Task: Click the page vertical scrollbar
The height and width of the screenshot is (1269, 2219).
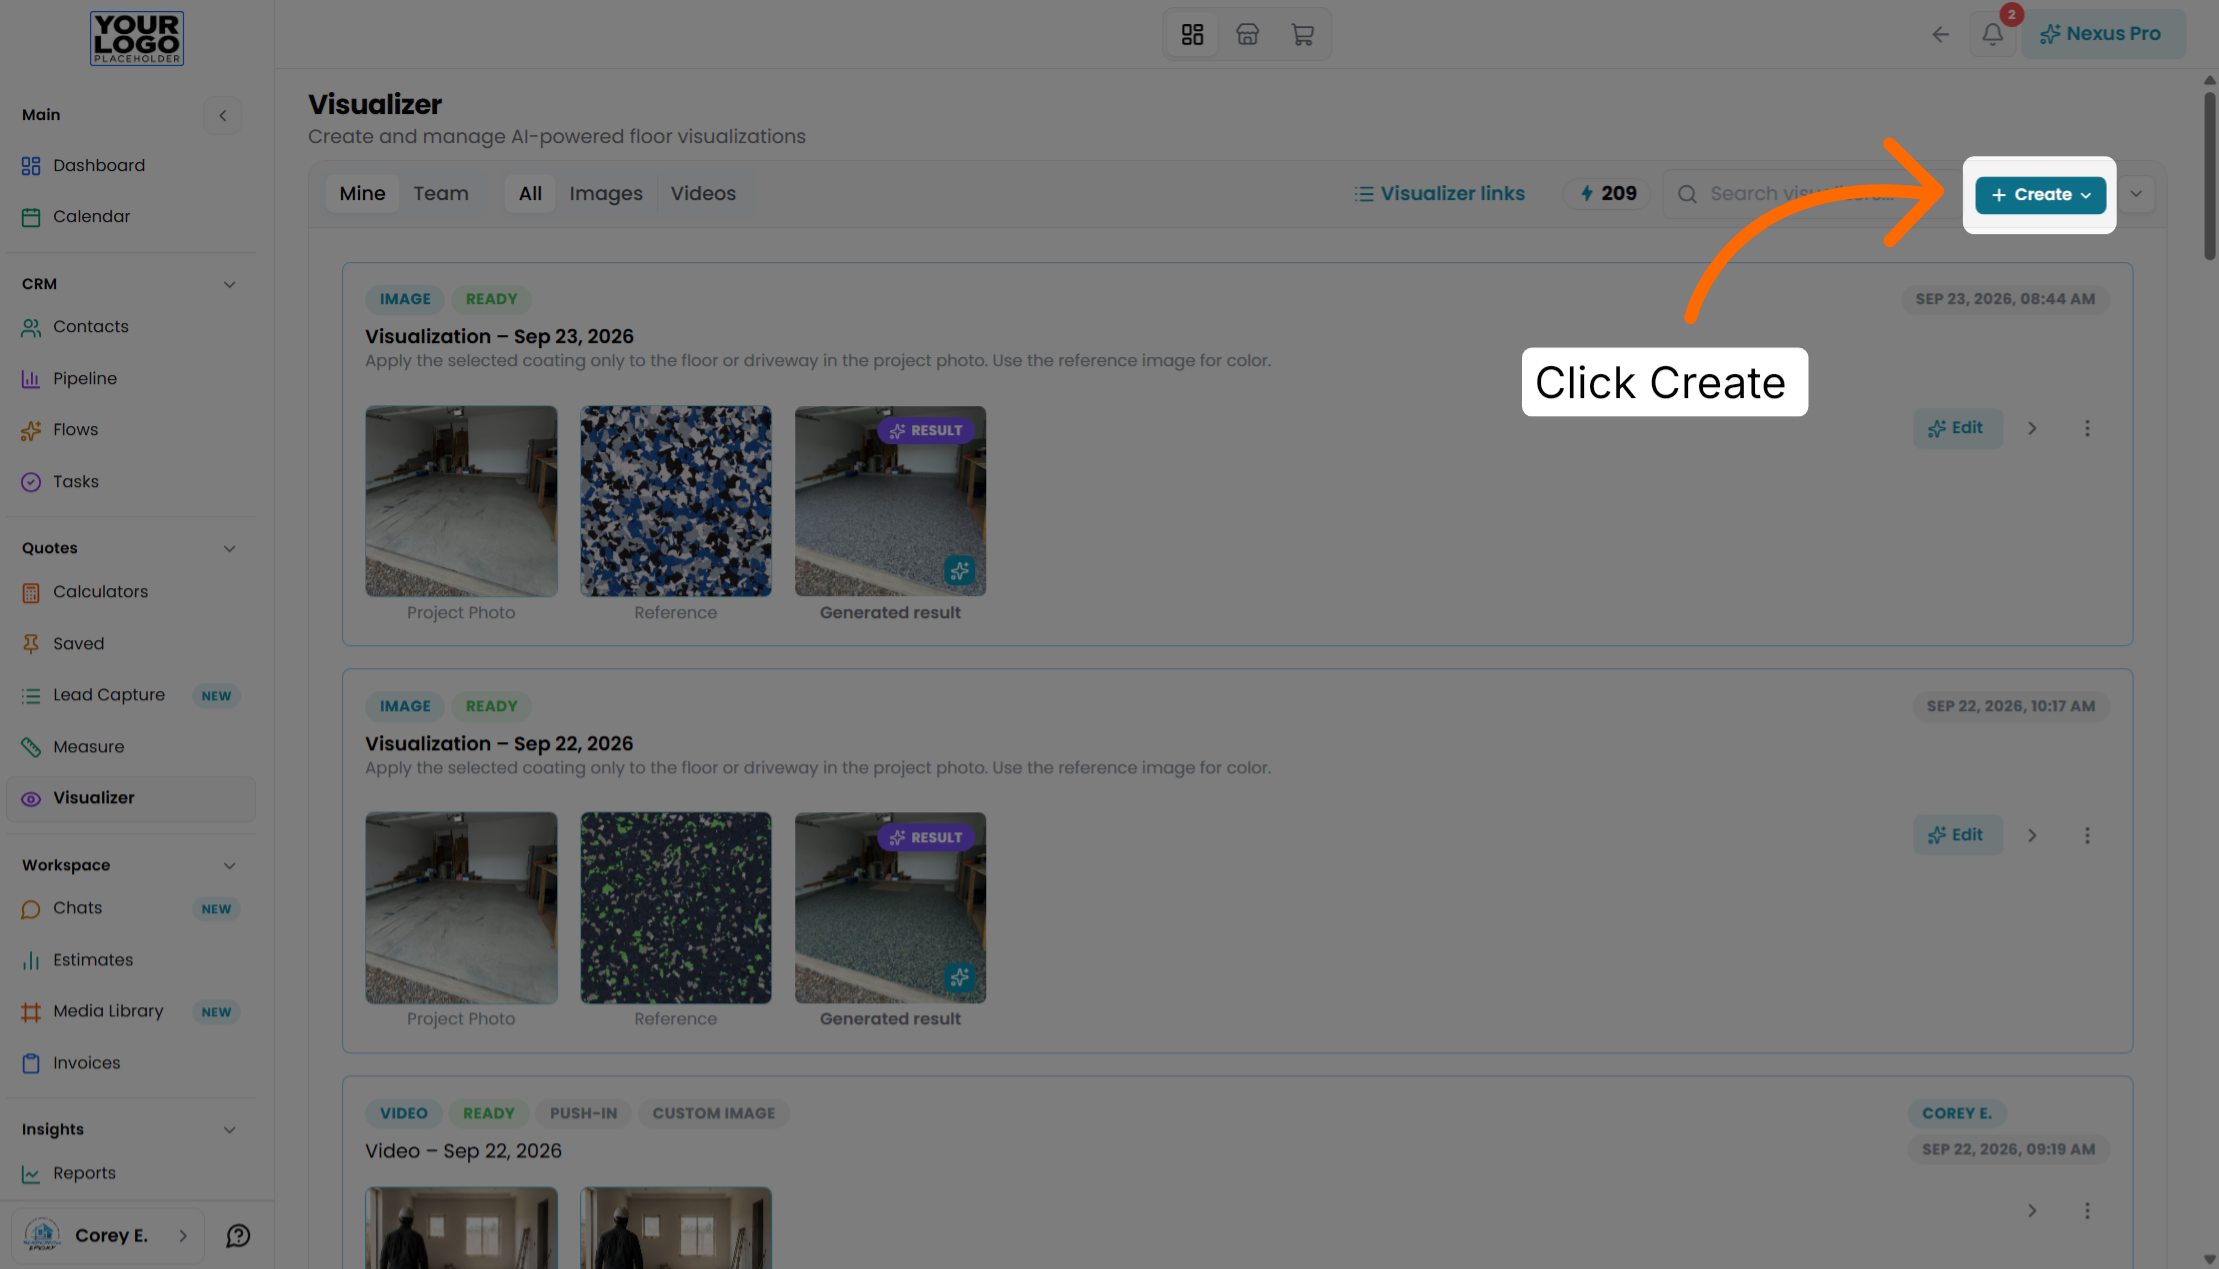Action: point(2209,175)
